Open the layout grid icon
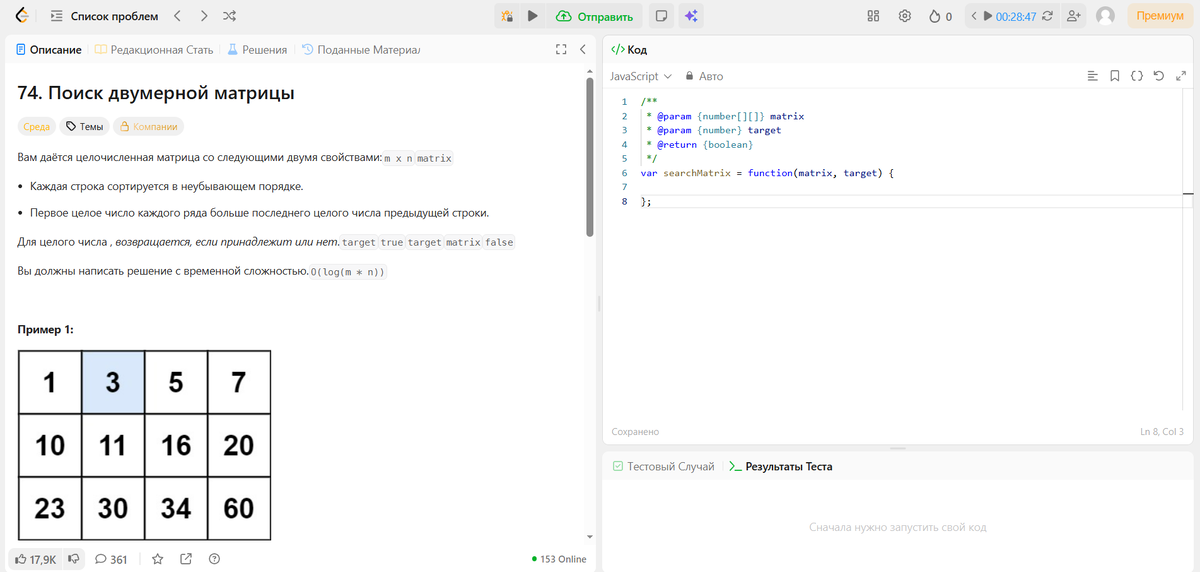The height and width of the screenshot is (572, 1200). point(873,16)
